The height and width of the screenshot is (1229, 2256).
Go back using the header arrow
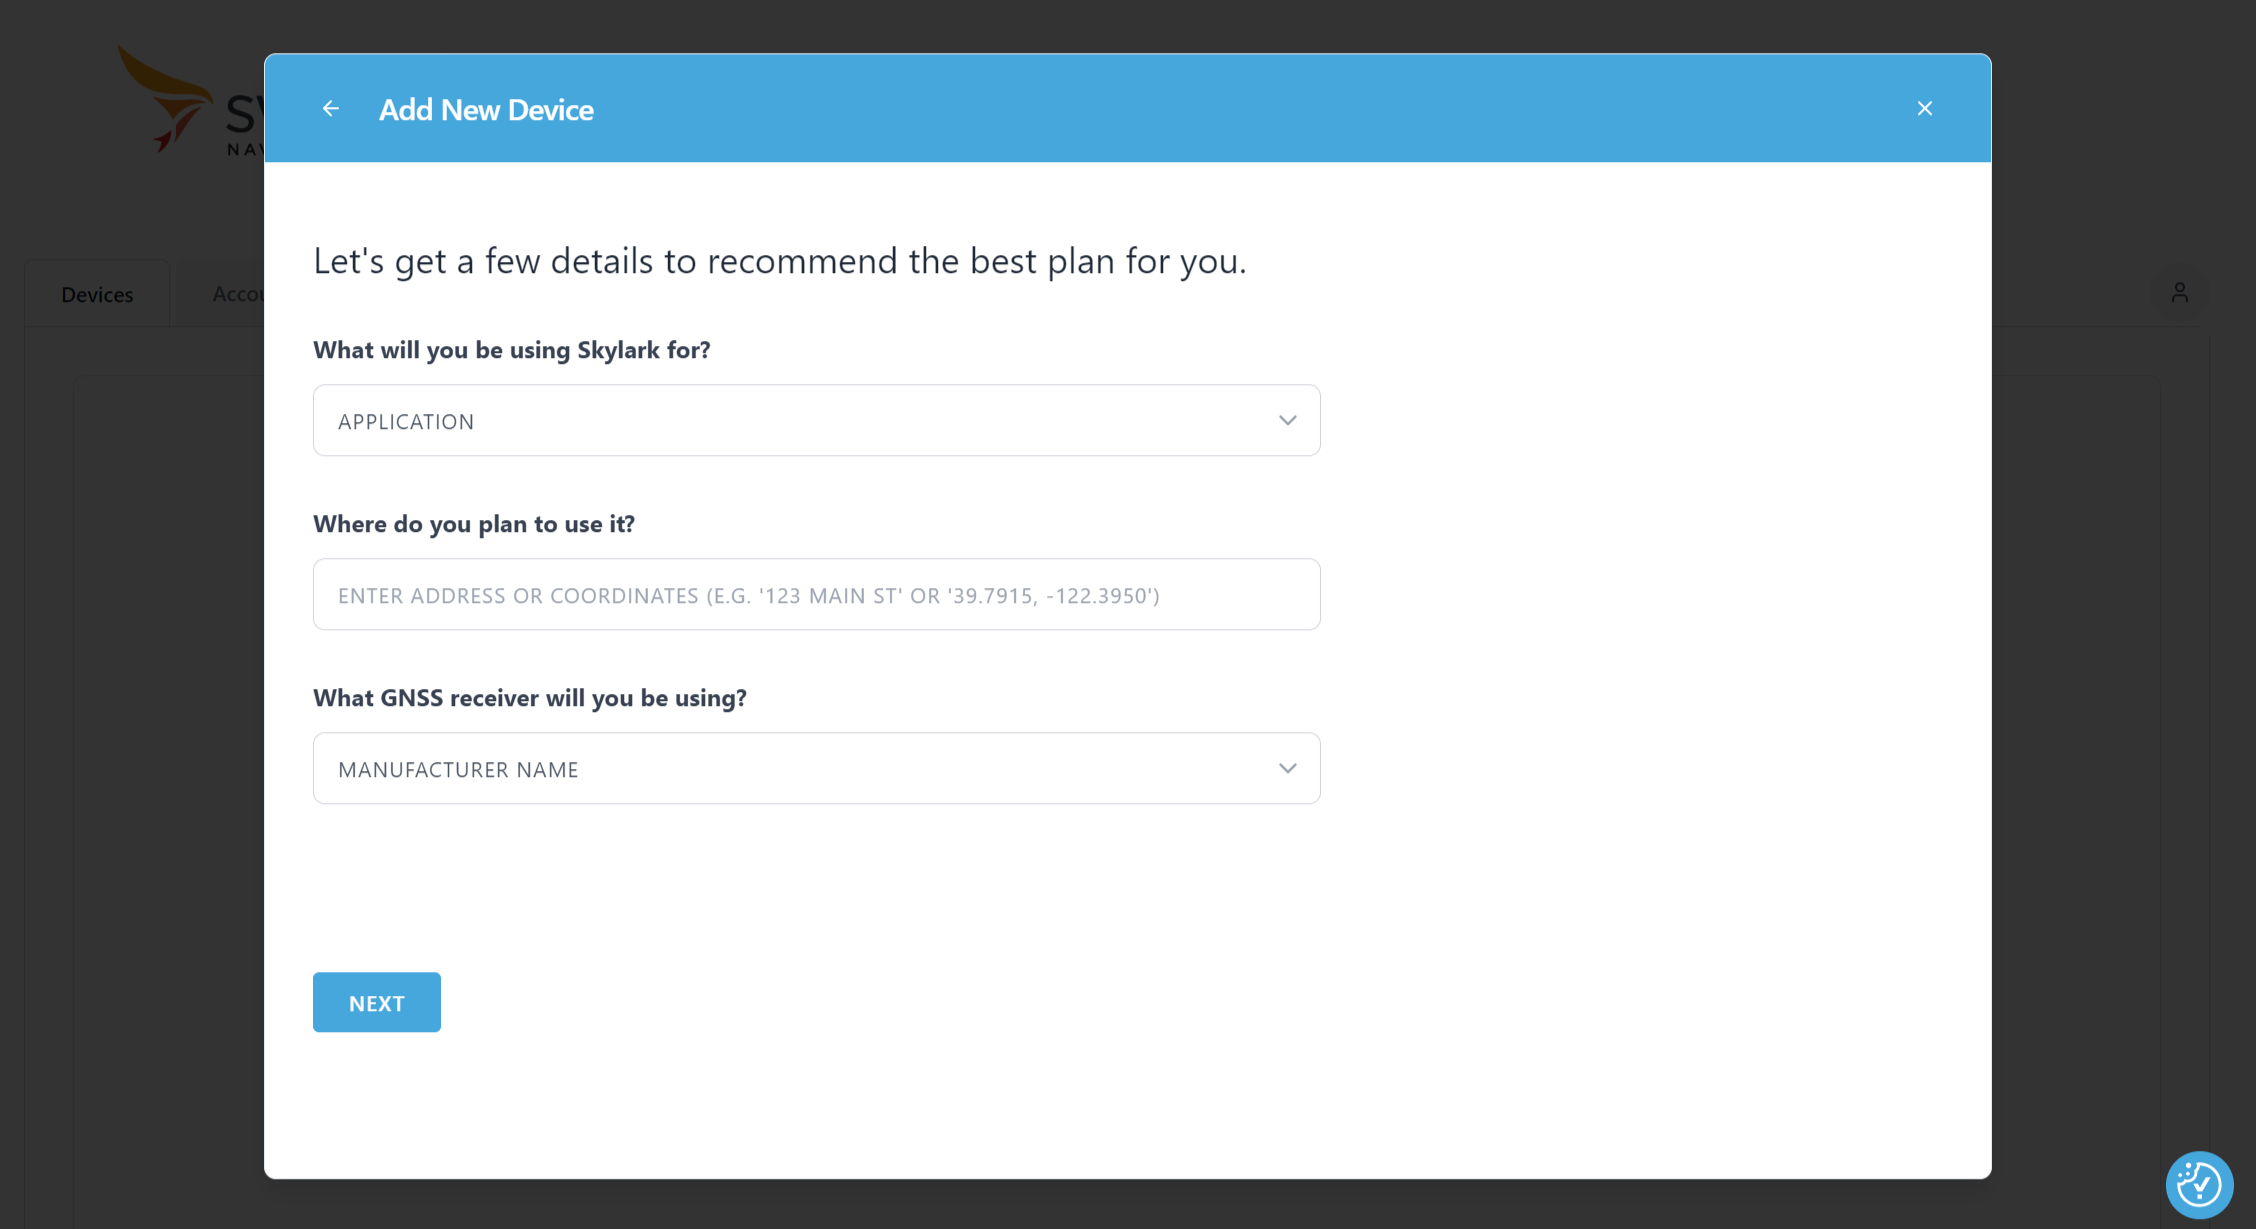tap(331, 108)
